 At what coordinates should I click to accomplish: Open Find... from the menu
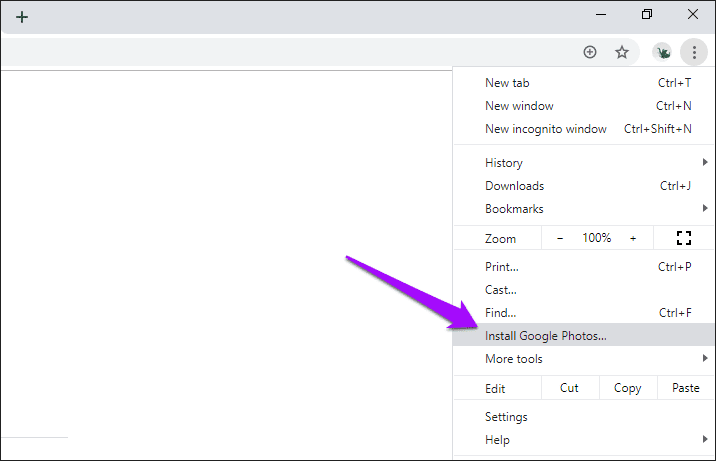click(x=584, y=313)
